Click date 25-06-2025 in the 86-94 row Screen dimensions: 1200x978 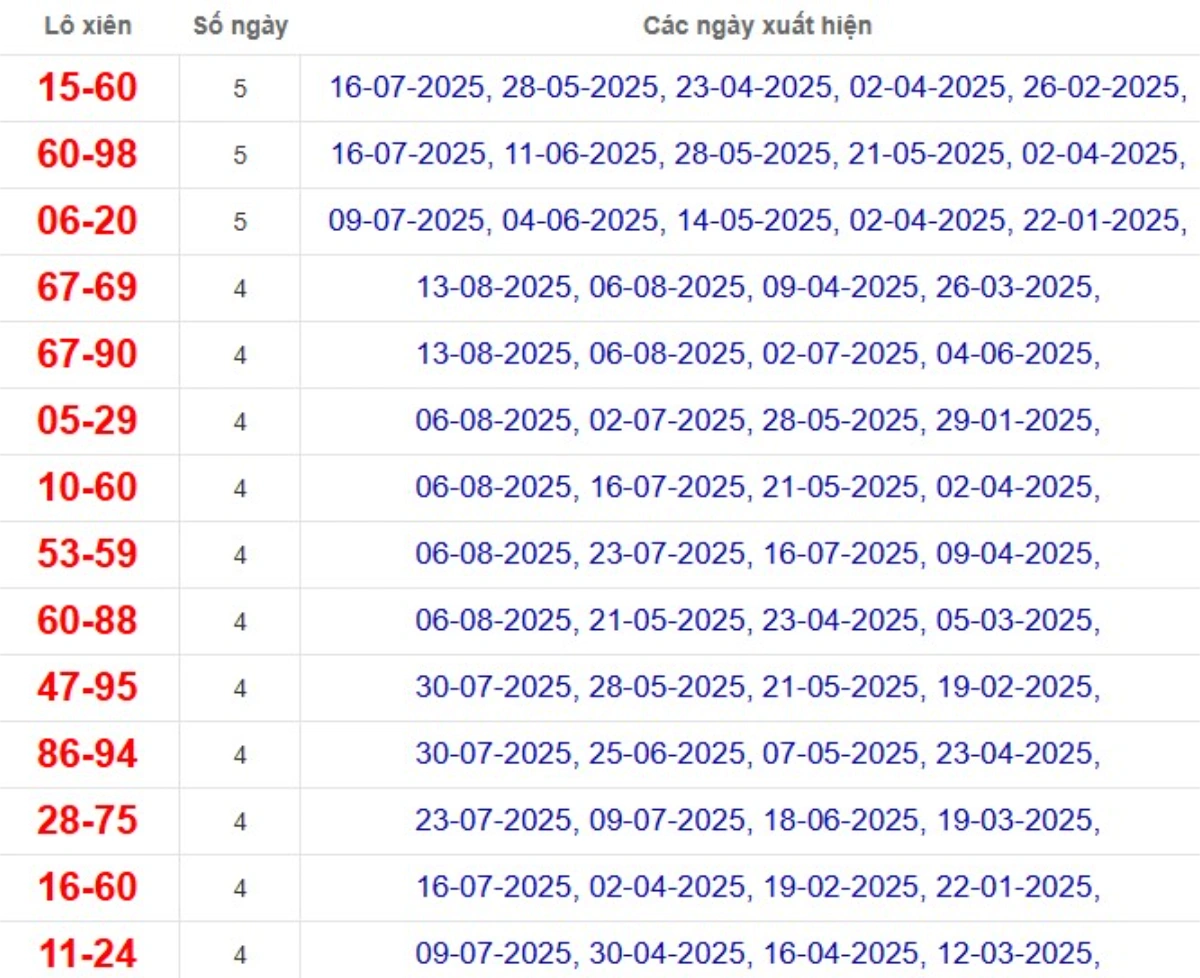tap(666, 754)
